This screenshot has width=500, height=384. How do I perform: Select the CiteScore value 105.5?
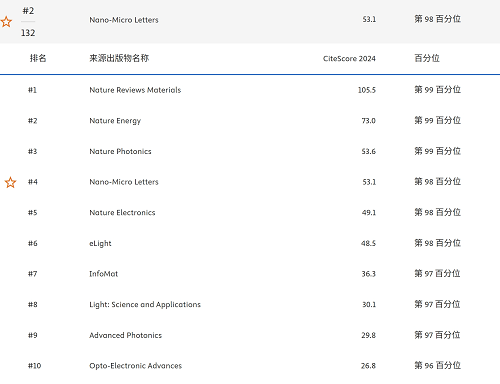(x=367, y=90)
